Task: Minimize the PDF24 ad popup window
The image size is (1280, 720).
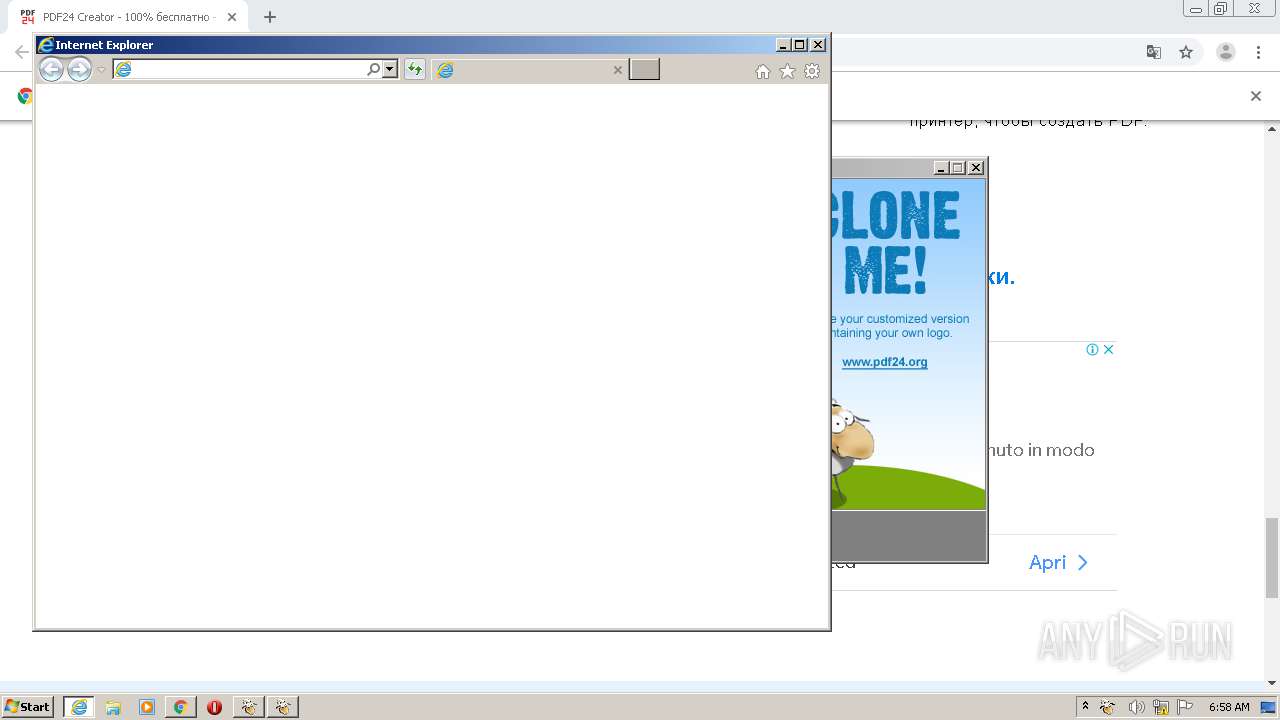Action: tap(941, 168)
